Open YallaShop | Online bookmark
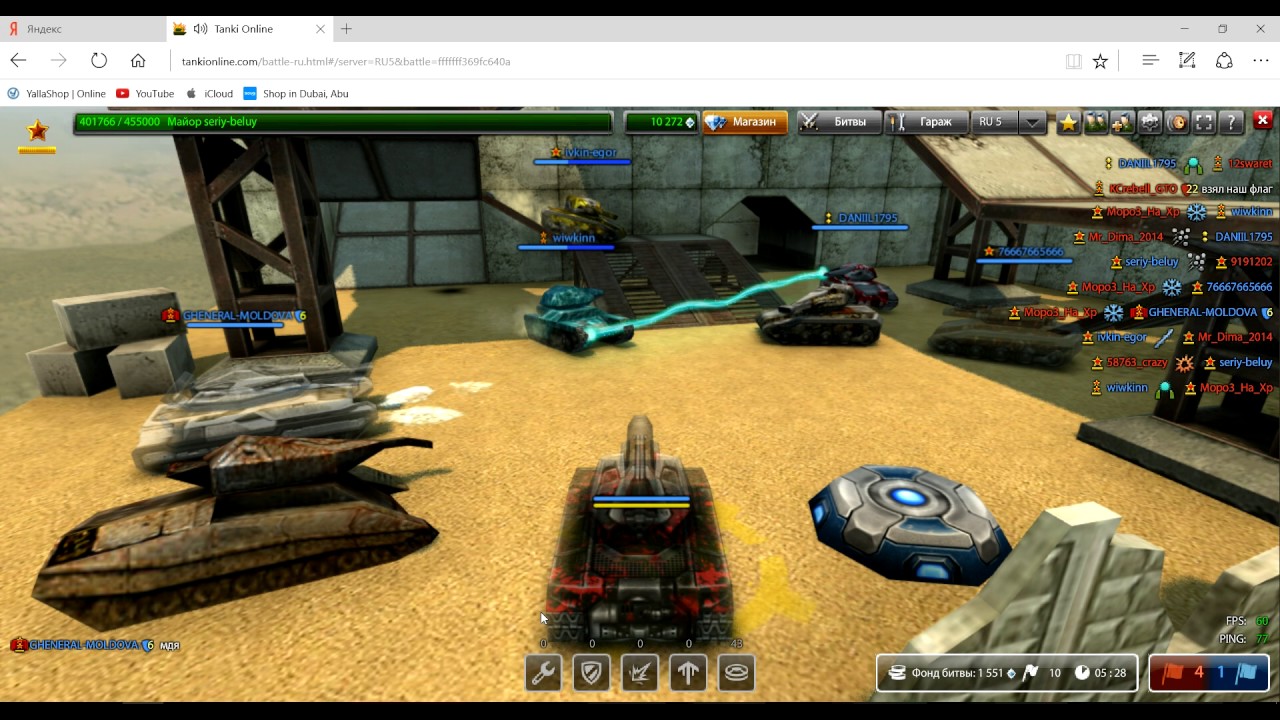 [56, 94]
